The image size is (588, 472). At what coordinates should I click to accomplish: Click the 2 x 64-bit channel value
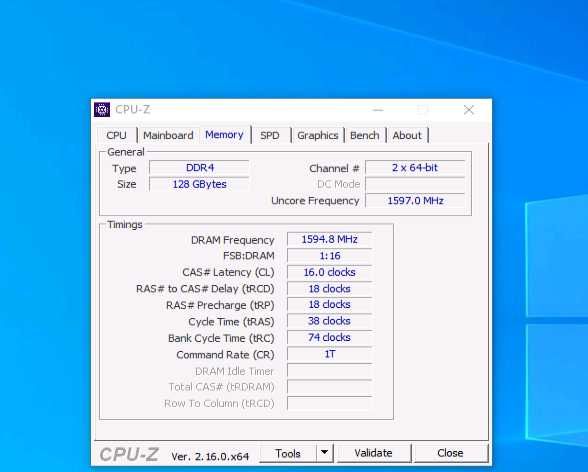pos(415,168)
